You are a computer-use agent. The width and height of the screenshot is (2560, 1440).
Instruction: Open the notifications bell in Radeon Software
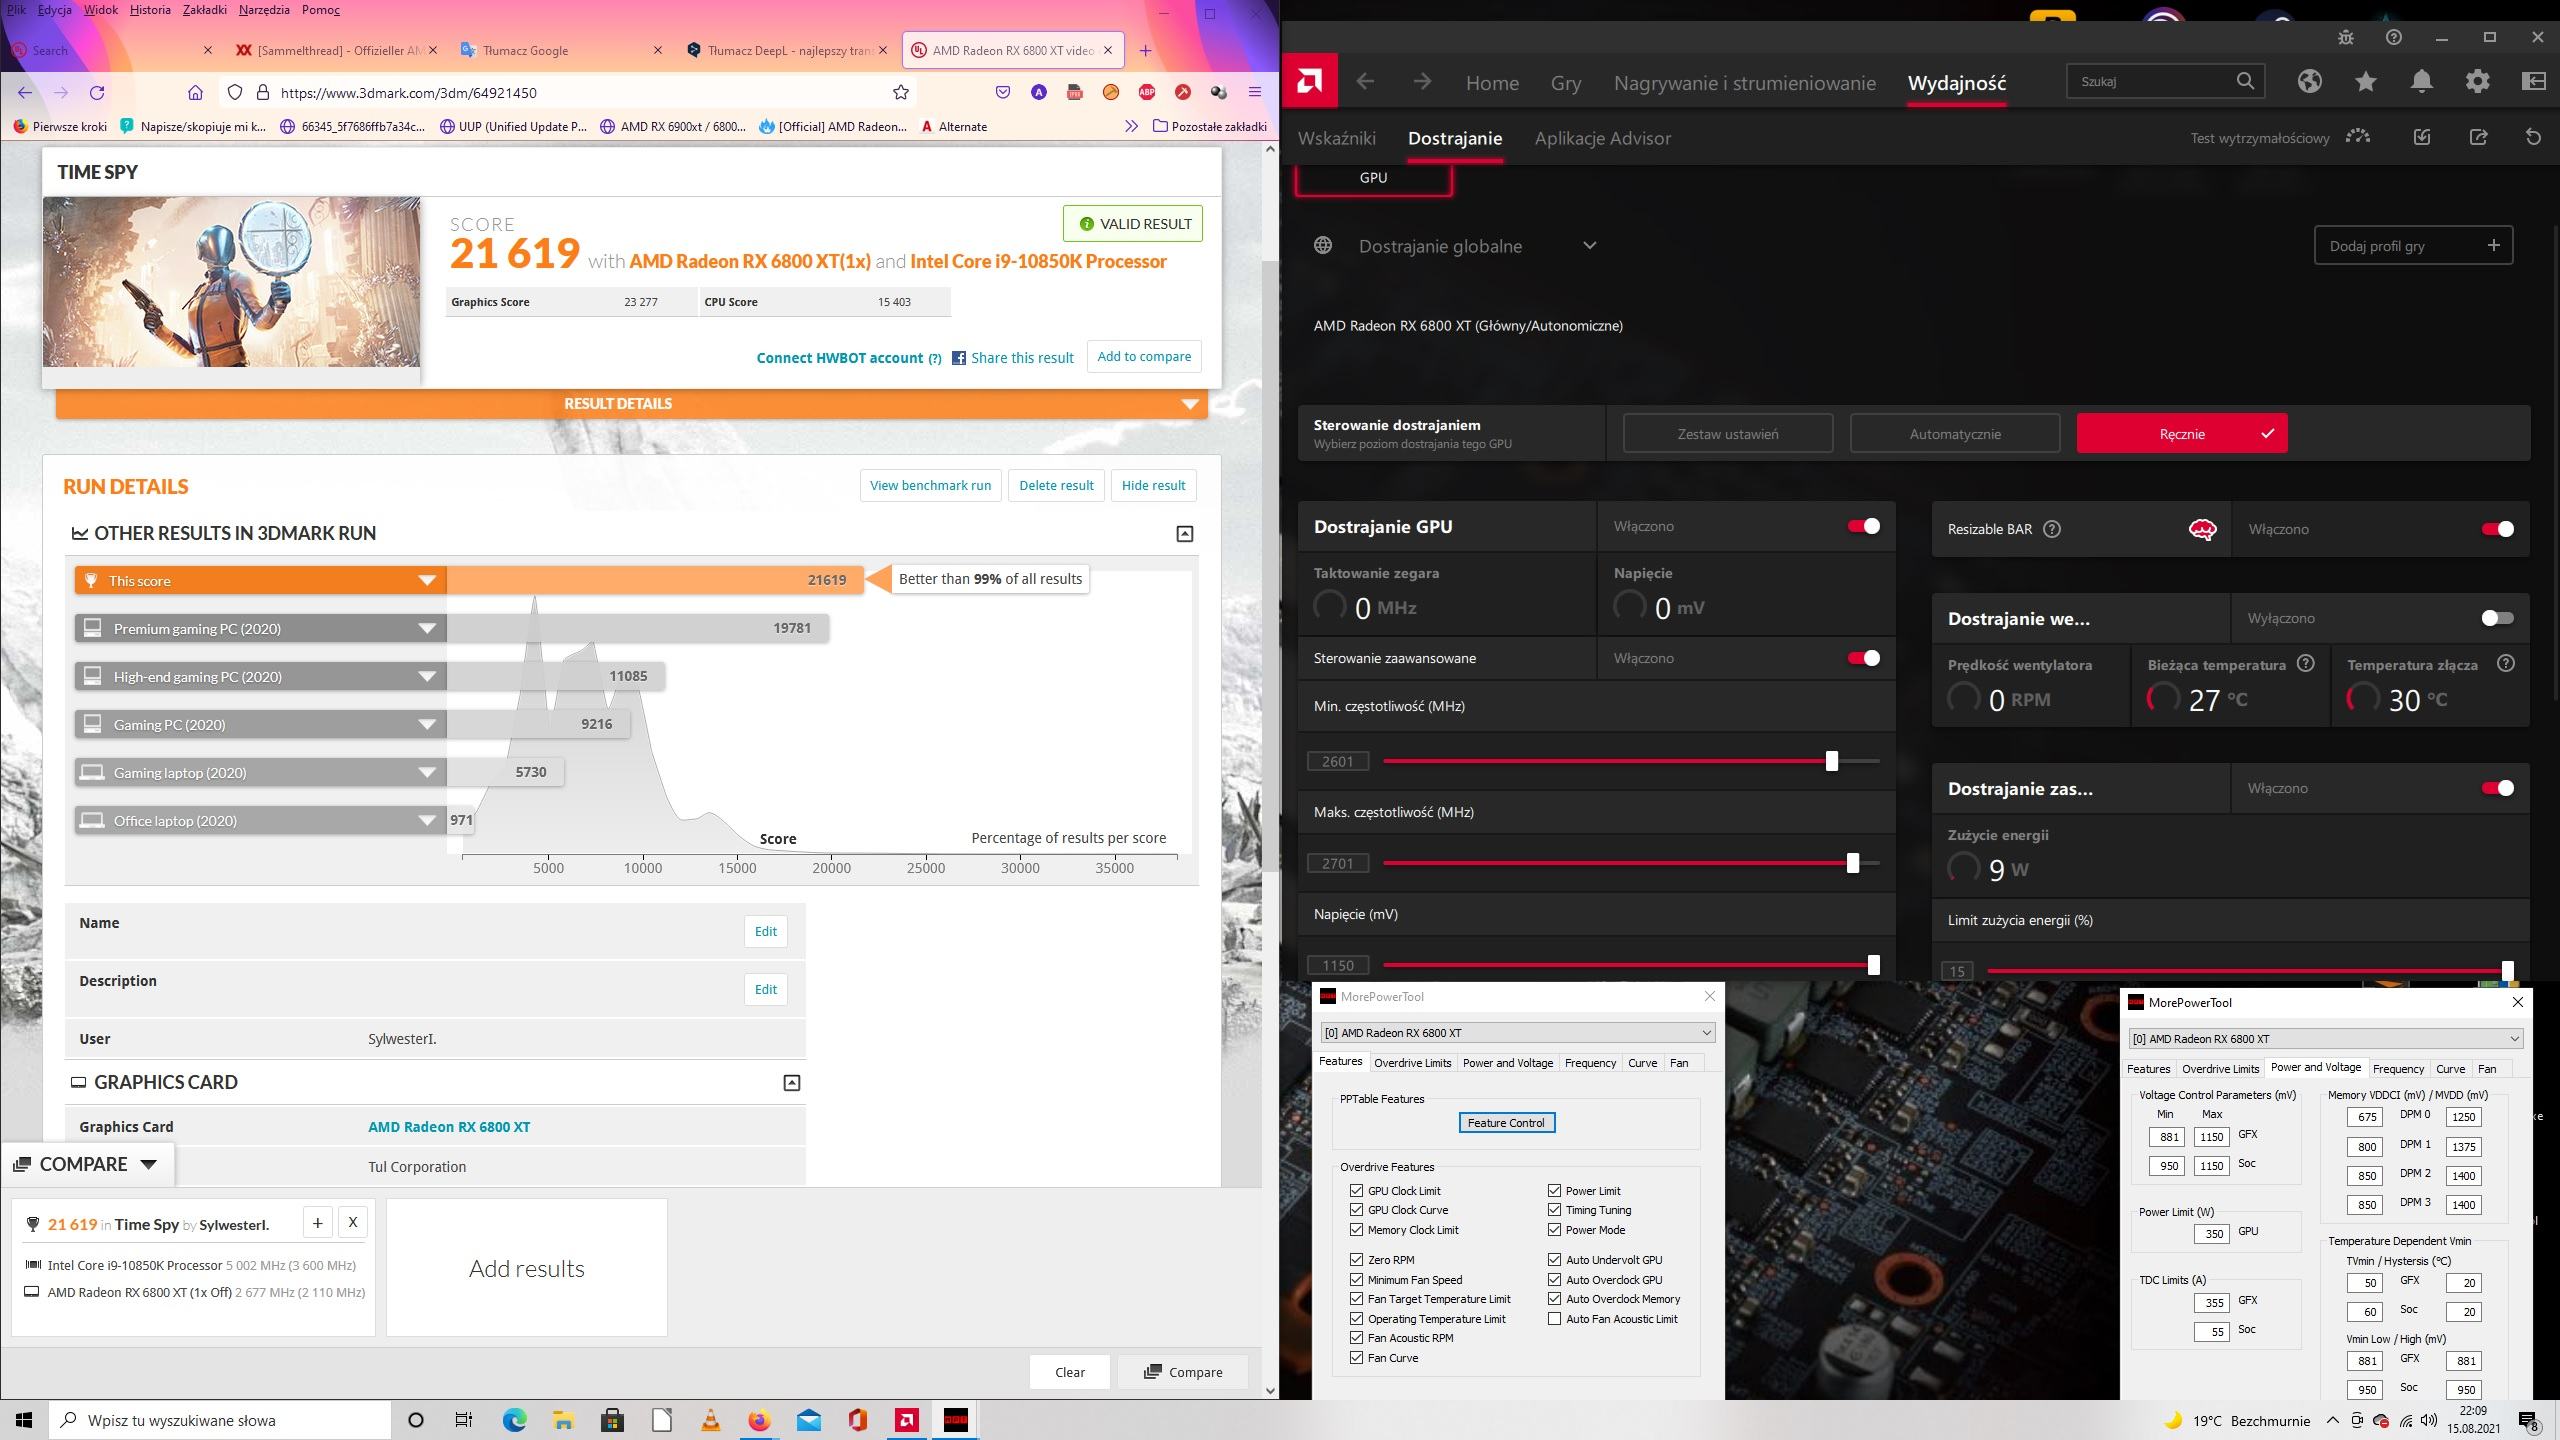[2421, 82]
